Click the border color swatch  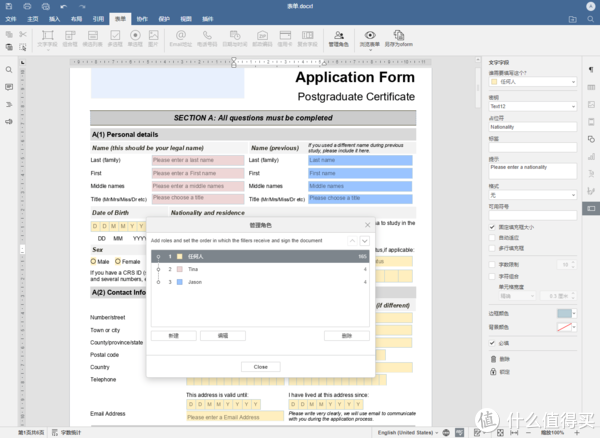click(x=564, y=314)
